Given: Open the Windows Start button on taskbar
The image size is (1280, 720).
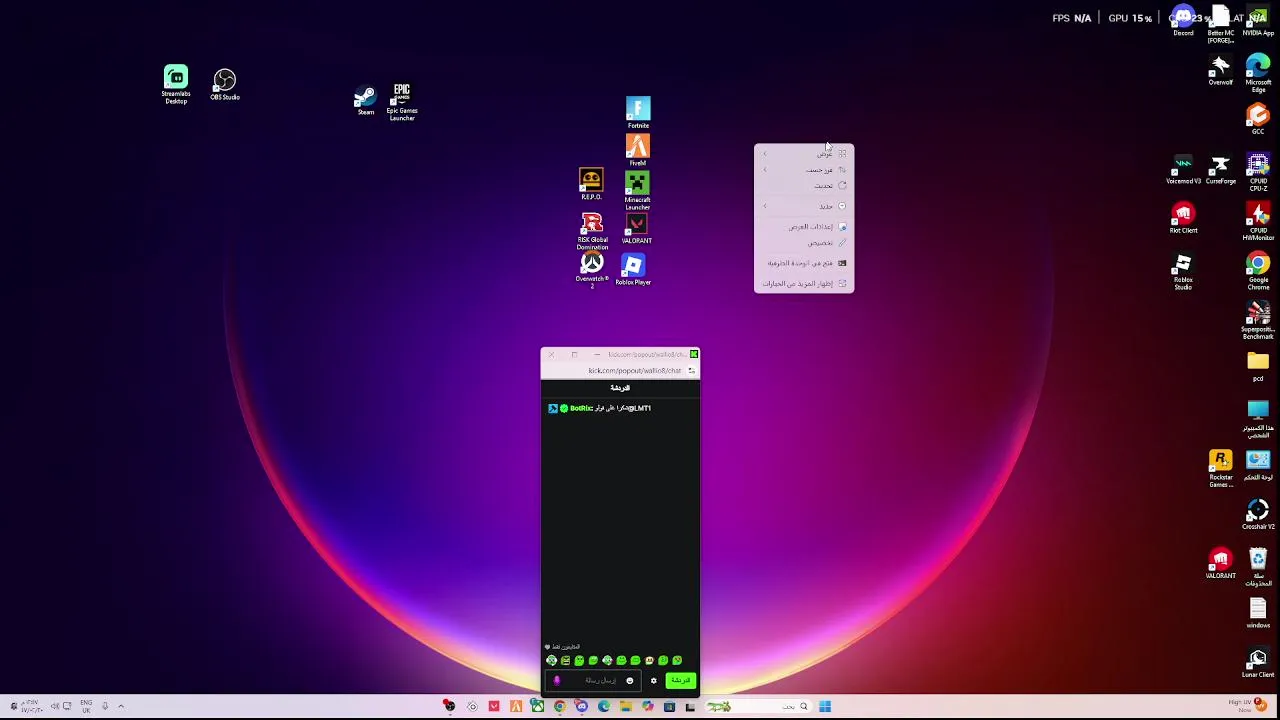Looking at the screenshot, I should click(x=825, y=706).
